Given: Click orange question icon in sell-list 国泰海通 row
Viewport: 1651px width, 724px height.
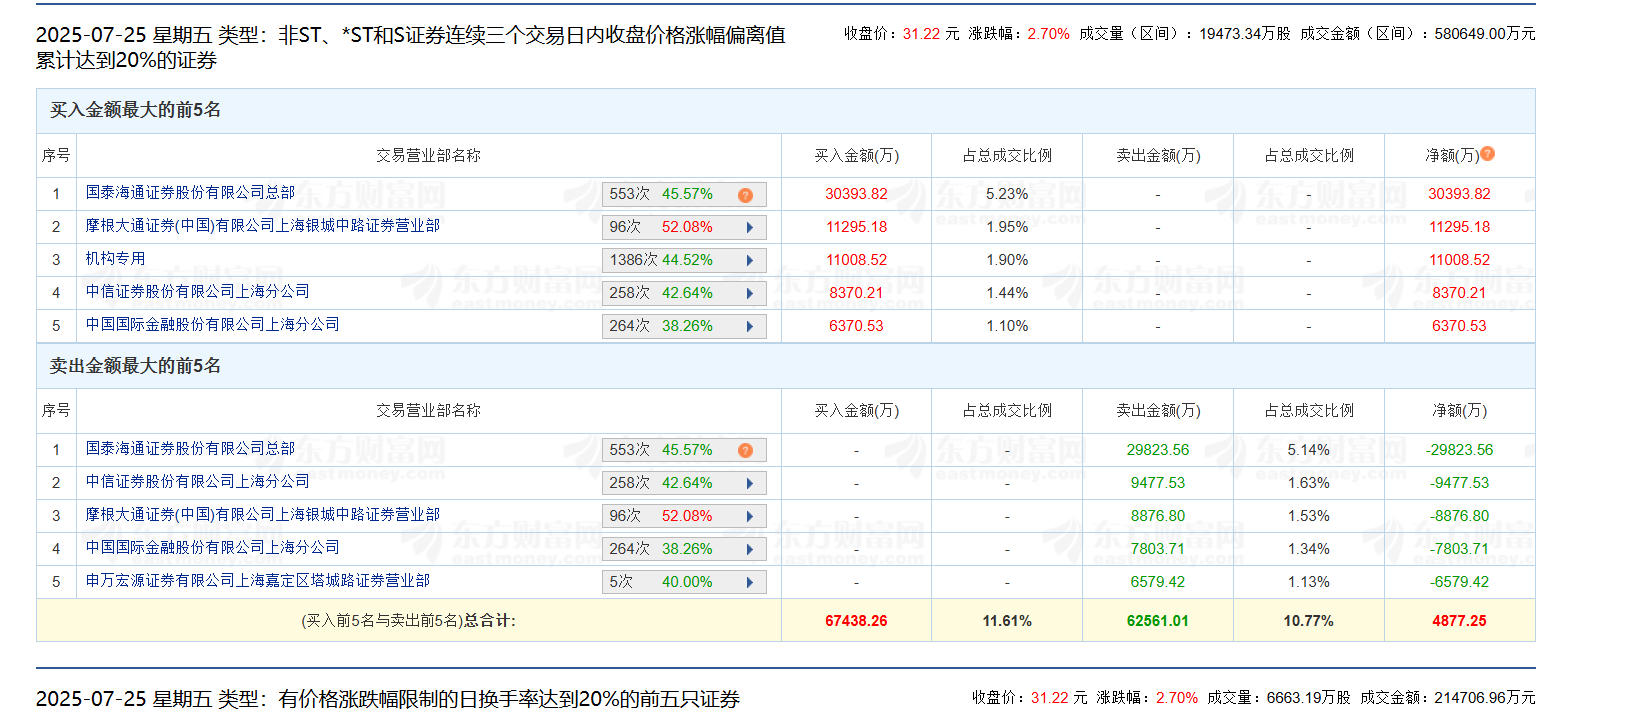Looking at the screenshot, I should coord(745,451).
